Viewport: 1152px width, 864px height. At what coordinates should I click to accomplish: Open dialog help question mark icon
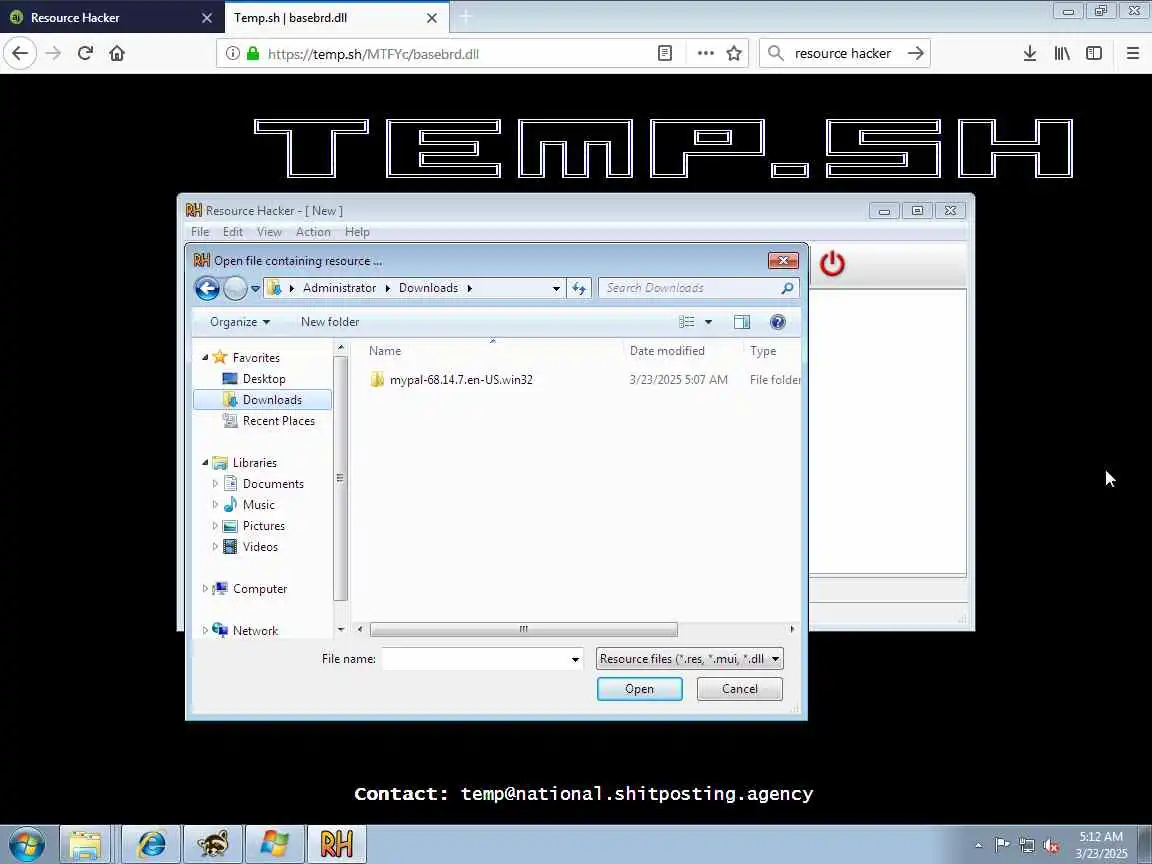778,322
